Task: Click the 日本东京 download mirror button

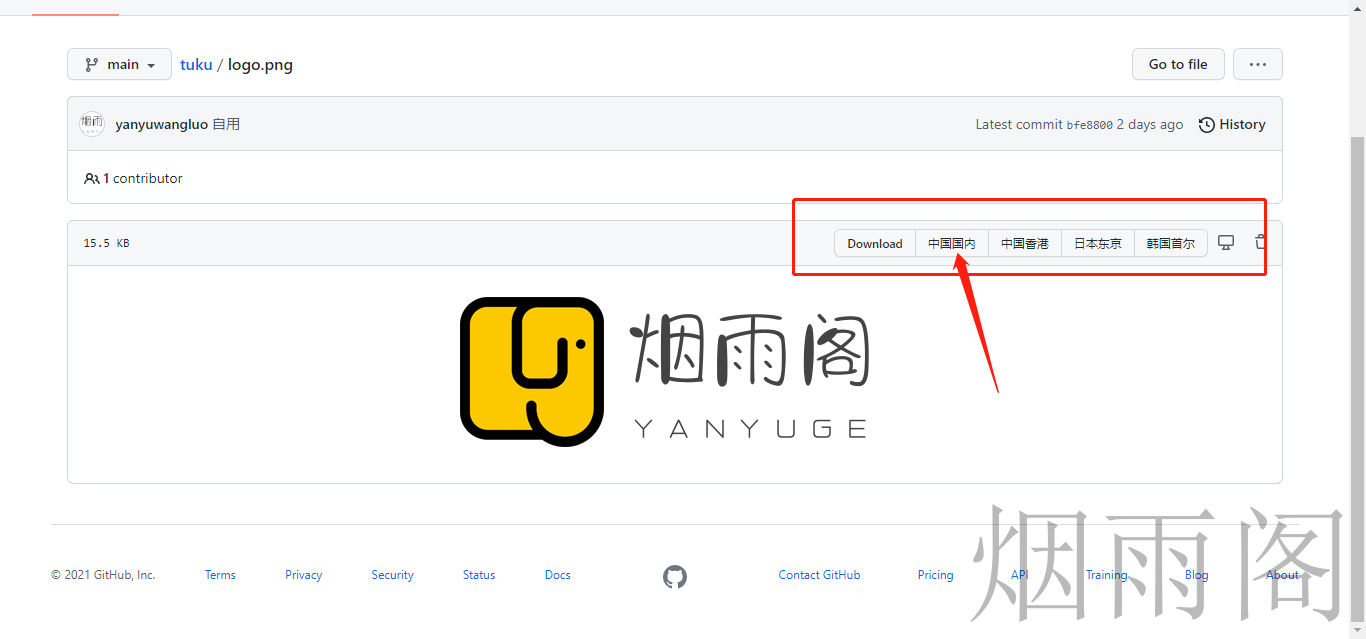Action: click(x=1098, y=243)
